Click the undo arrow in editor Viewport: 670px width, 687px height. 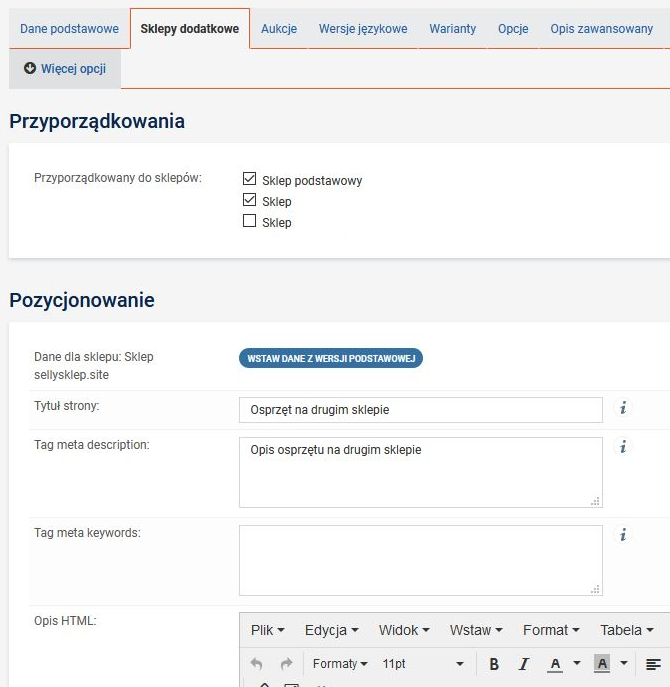tap(257, 664)
